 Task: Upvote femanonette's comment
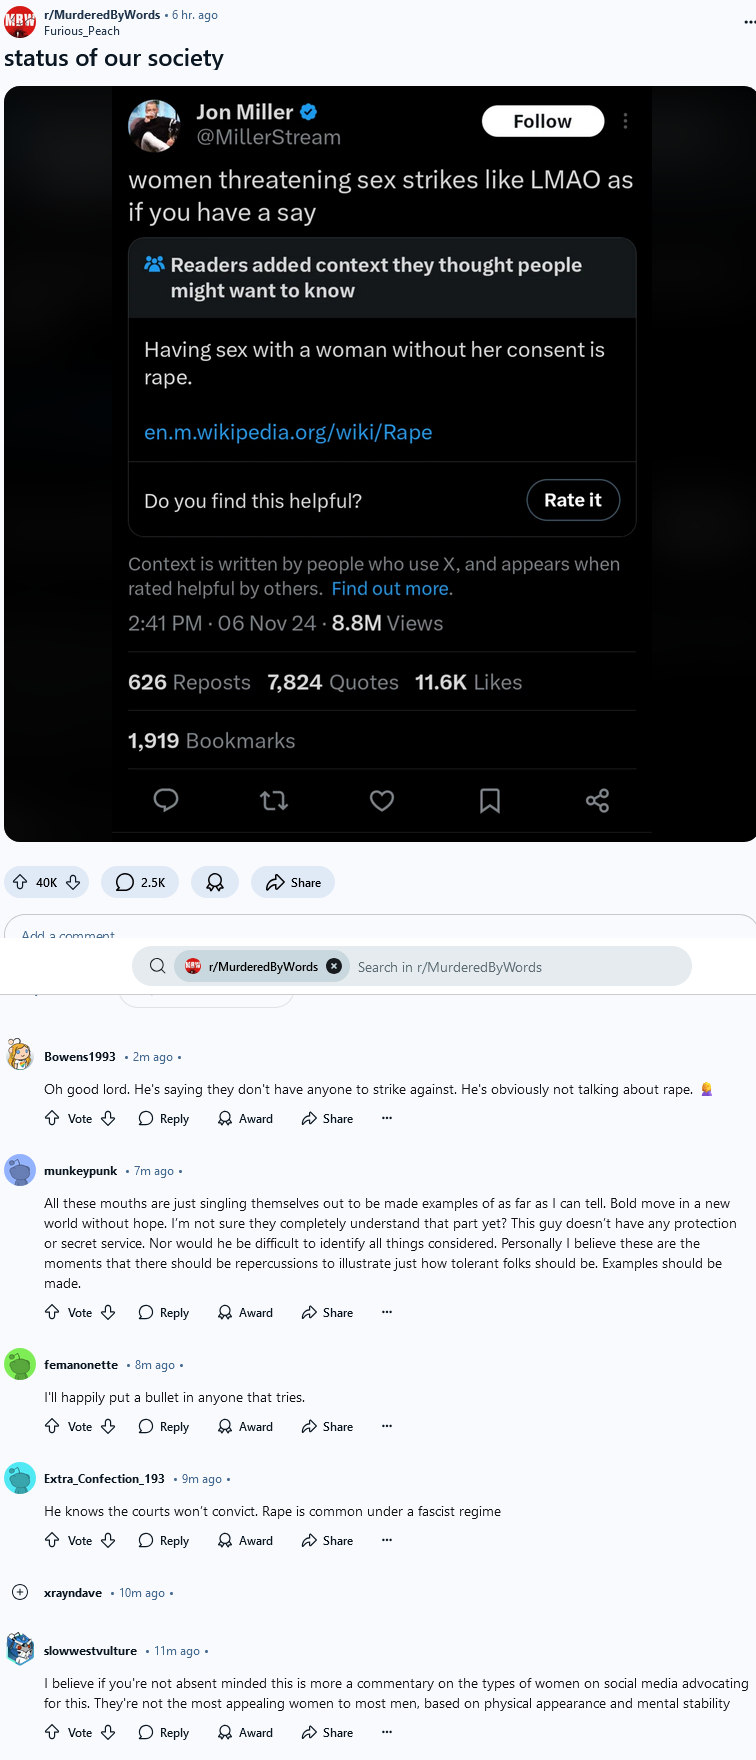click(x=52, y=1426)
